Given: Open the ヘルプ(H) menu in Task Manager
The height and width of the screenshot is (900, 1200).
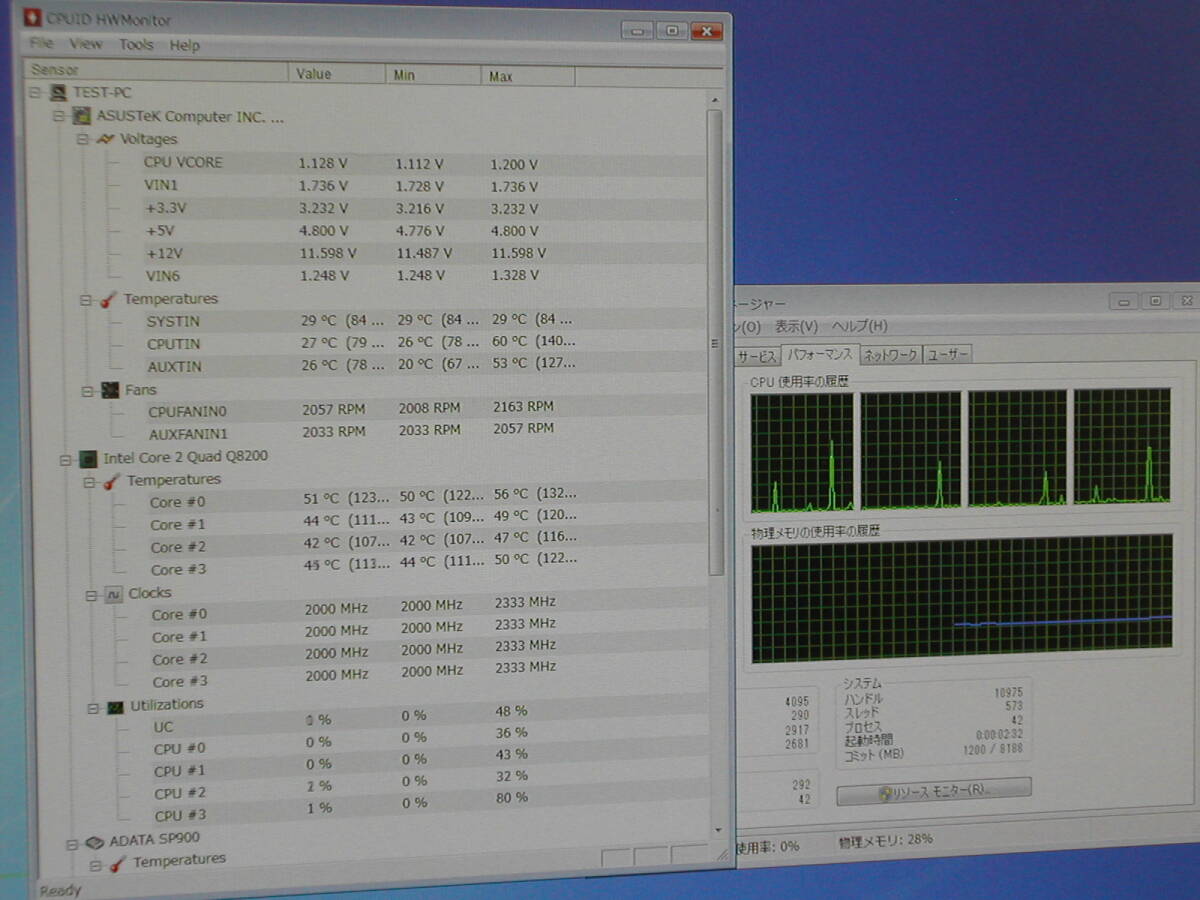Looking at the screenshot, I should tap(860, 326).
